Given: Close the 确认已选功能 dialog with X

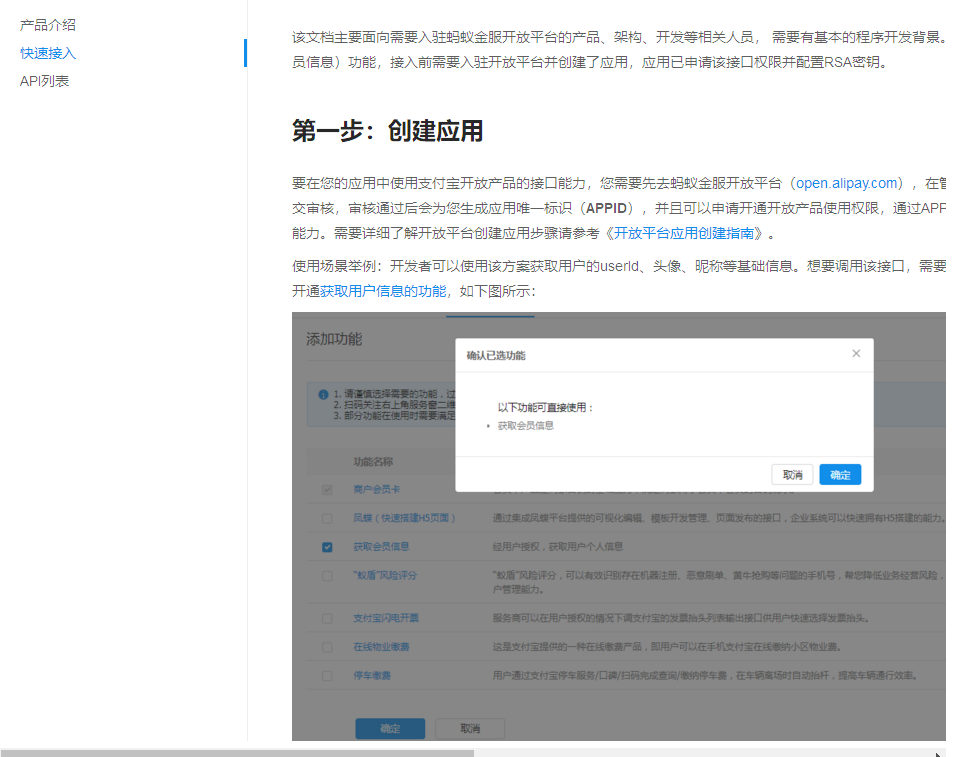Looking at the screenshot, I should click(x=856, y=353).
